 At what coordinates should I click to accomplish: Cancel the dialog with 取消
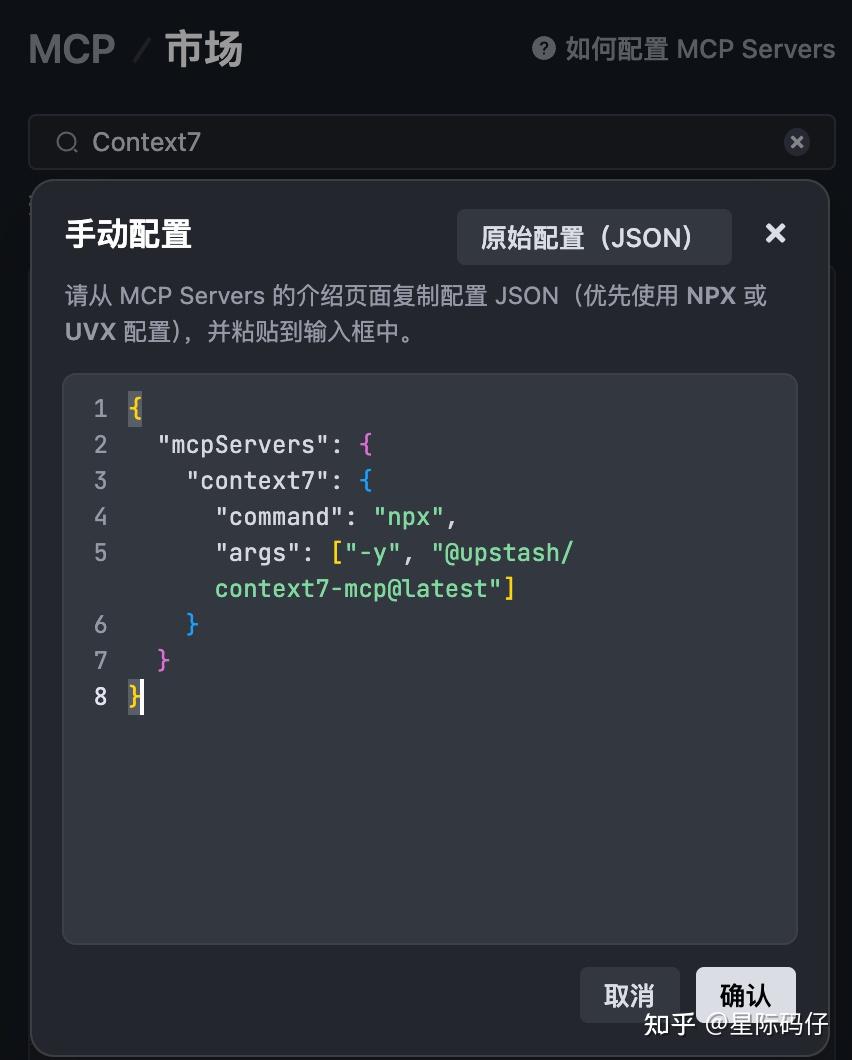pyautogui.click(x=629, y=995)
